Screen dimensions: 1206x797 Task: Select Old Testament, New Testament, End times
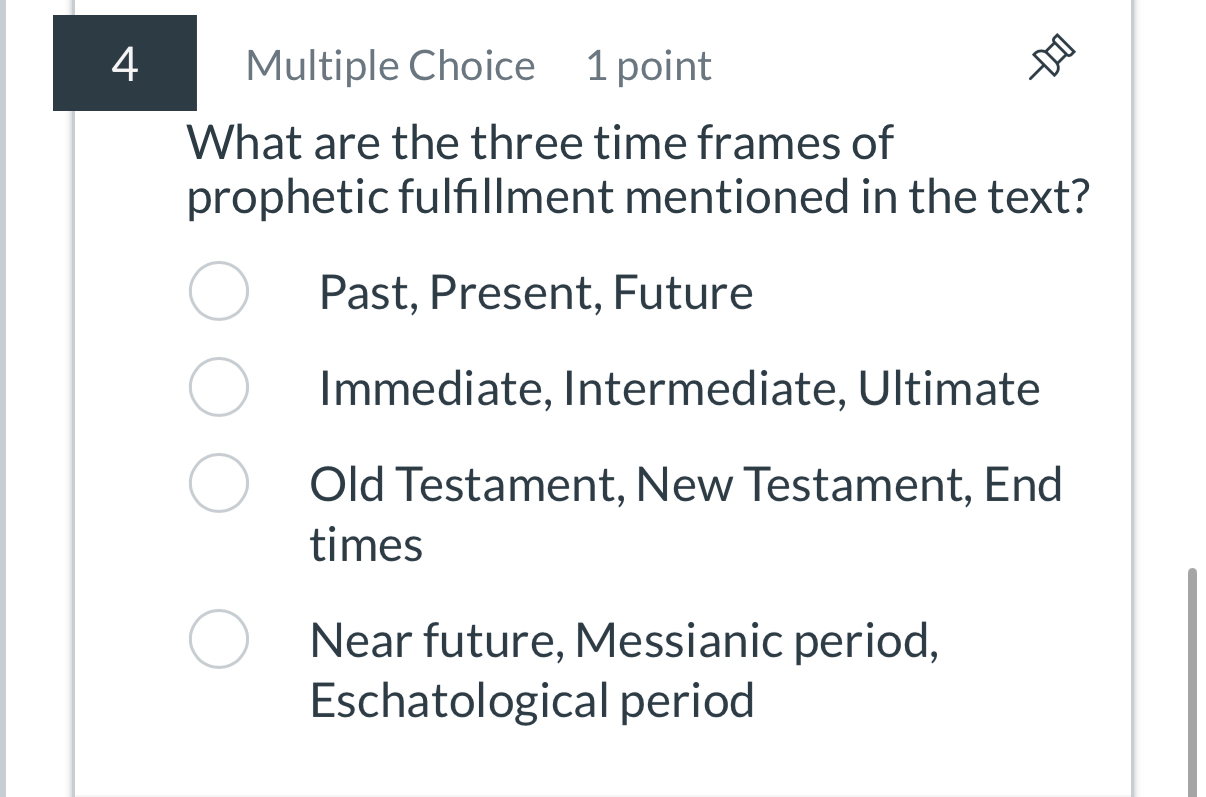[218, 483]
